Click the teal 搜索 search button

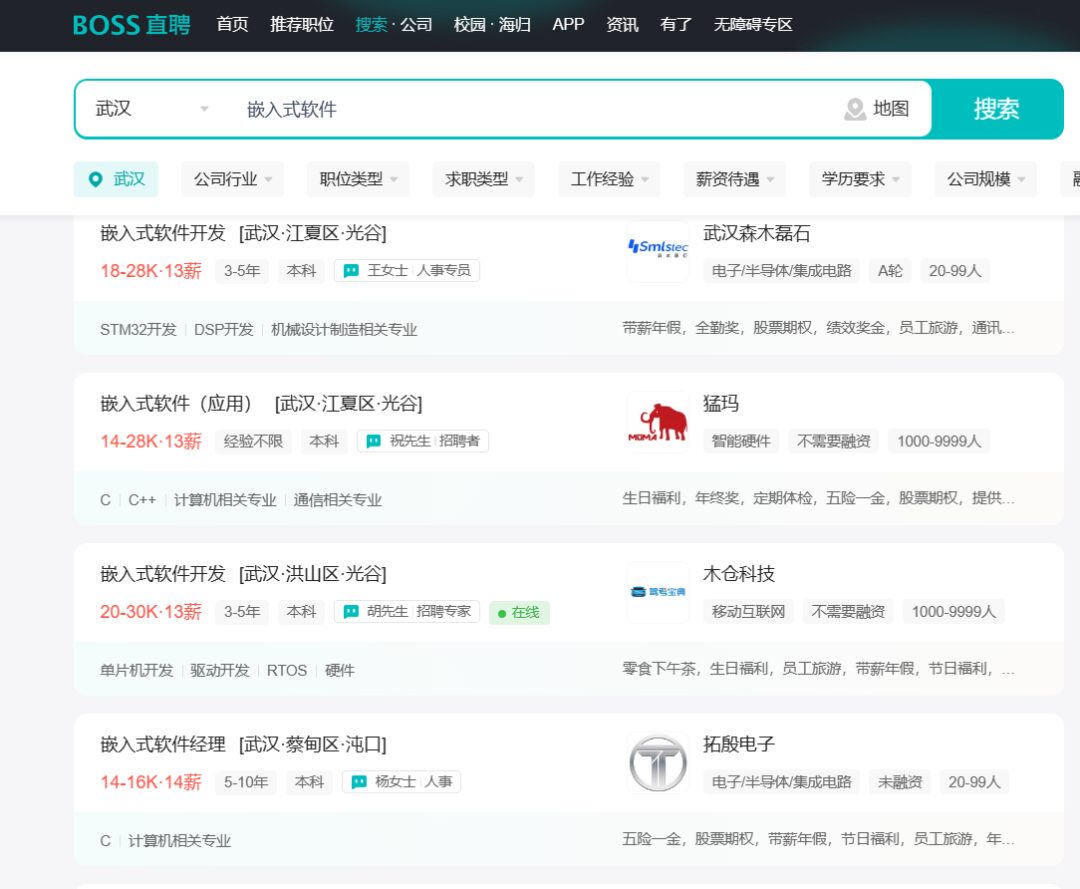[x=997, y=109]
